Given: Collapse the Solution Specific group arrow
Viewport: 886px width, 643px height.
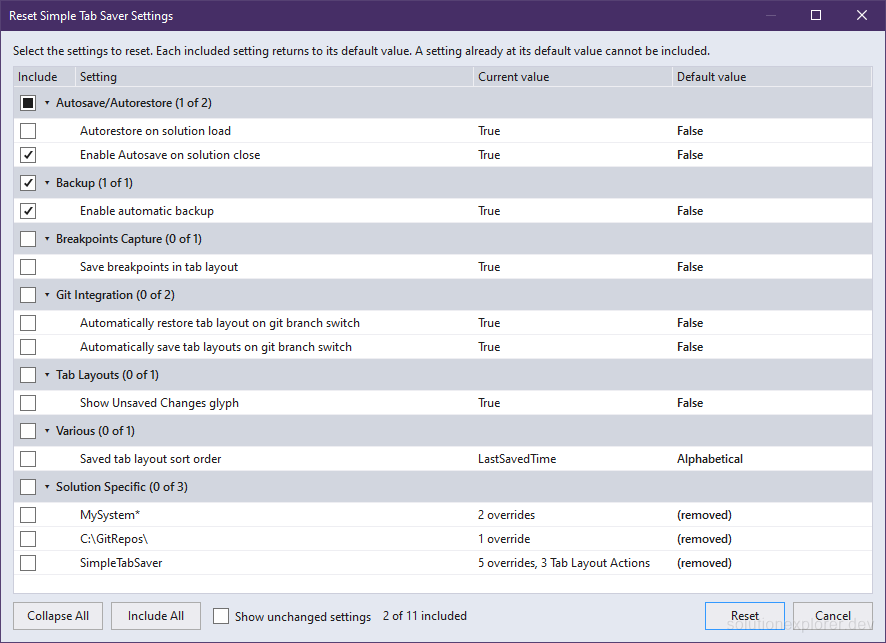Looking at the screenshot, I should pyautogui.click(x=47, y=487).
